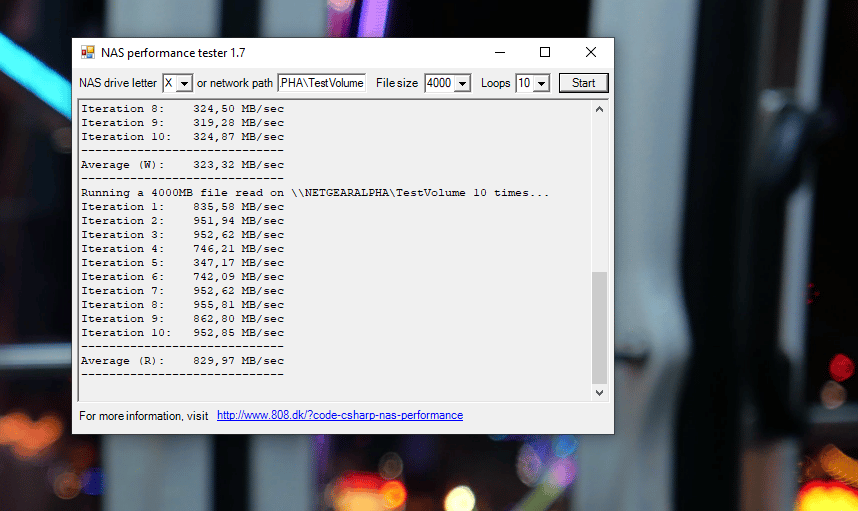Click the results scrollbar down arrow
The image size is (858, 511).
pyautogui.click(x=600, y=393)
